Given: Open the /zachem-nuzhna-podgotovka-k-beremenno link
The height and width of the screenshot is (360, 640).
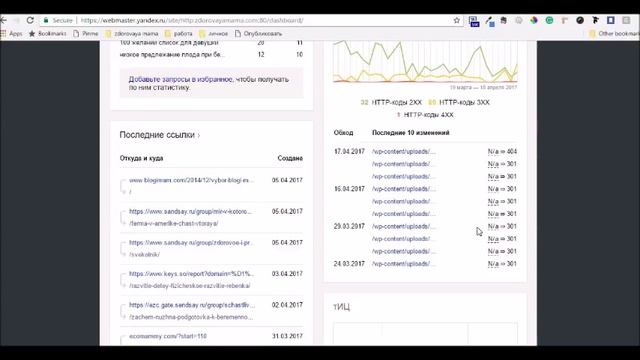Looking at the screenshot, I should coord(191,317).
